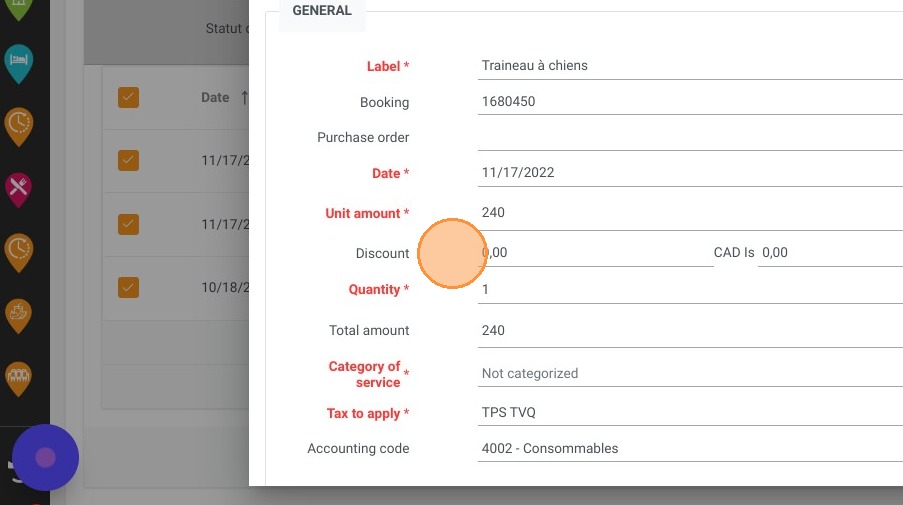
Task: Click the Label field with Traineau à chiens
Action: tap(690, 66)
